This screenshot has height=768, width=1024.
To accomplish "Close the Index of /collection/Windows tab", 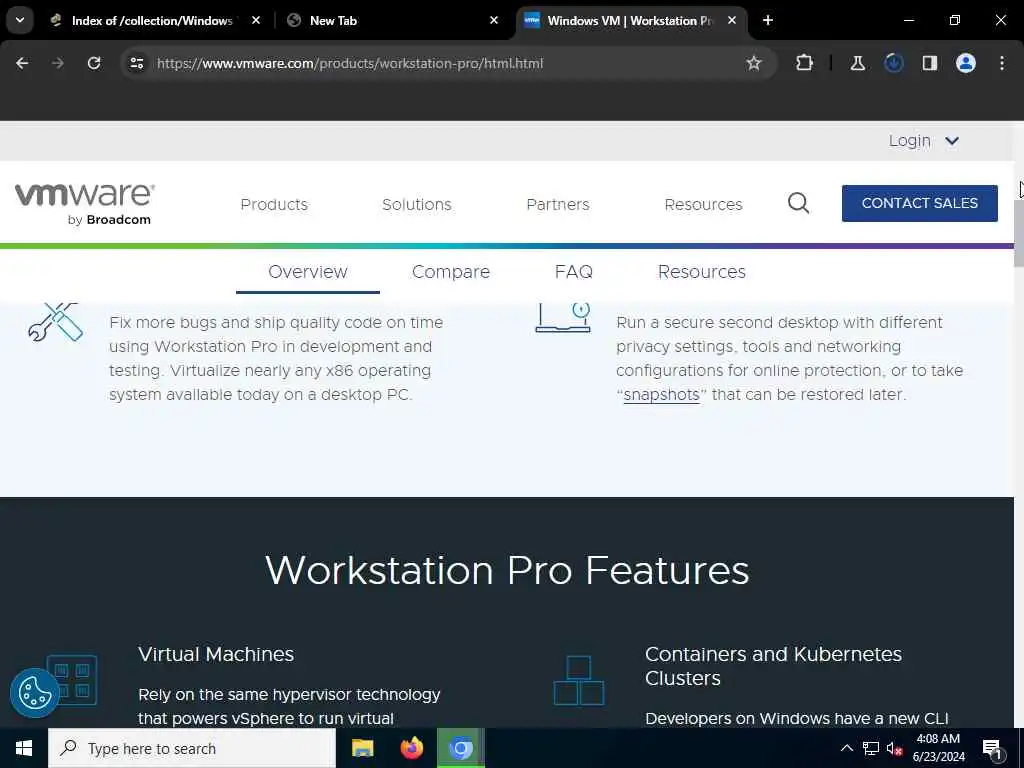I will tap(256, 20).
